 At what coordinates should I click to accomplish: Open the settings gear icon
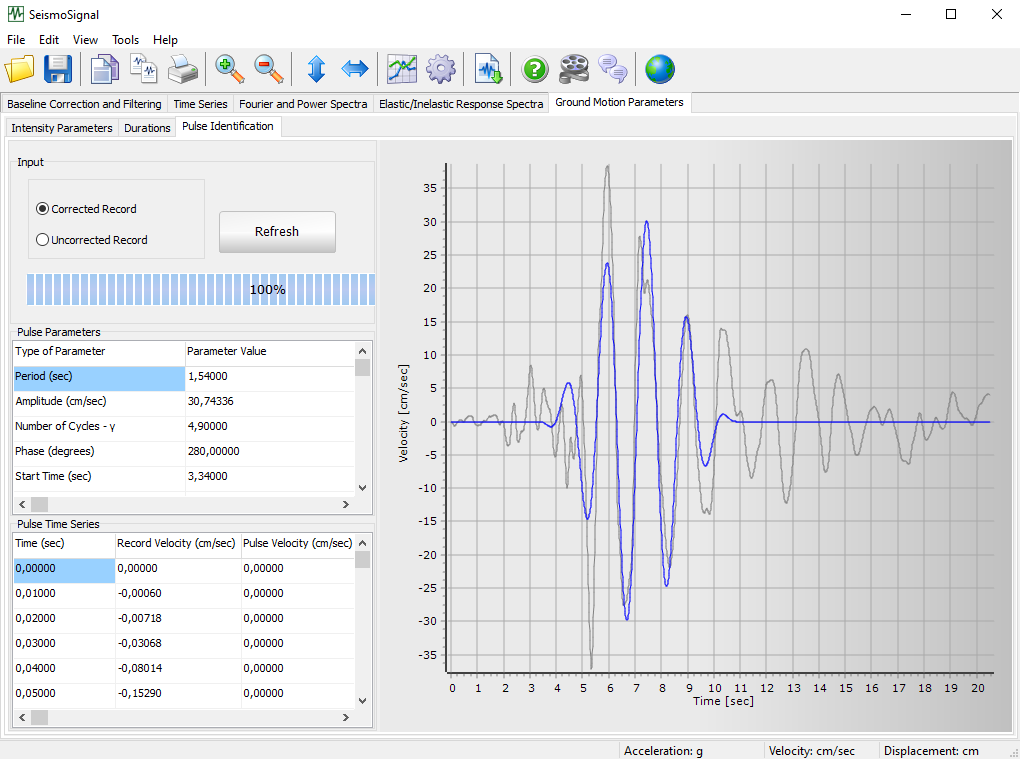pos(441,69)
